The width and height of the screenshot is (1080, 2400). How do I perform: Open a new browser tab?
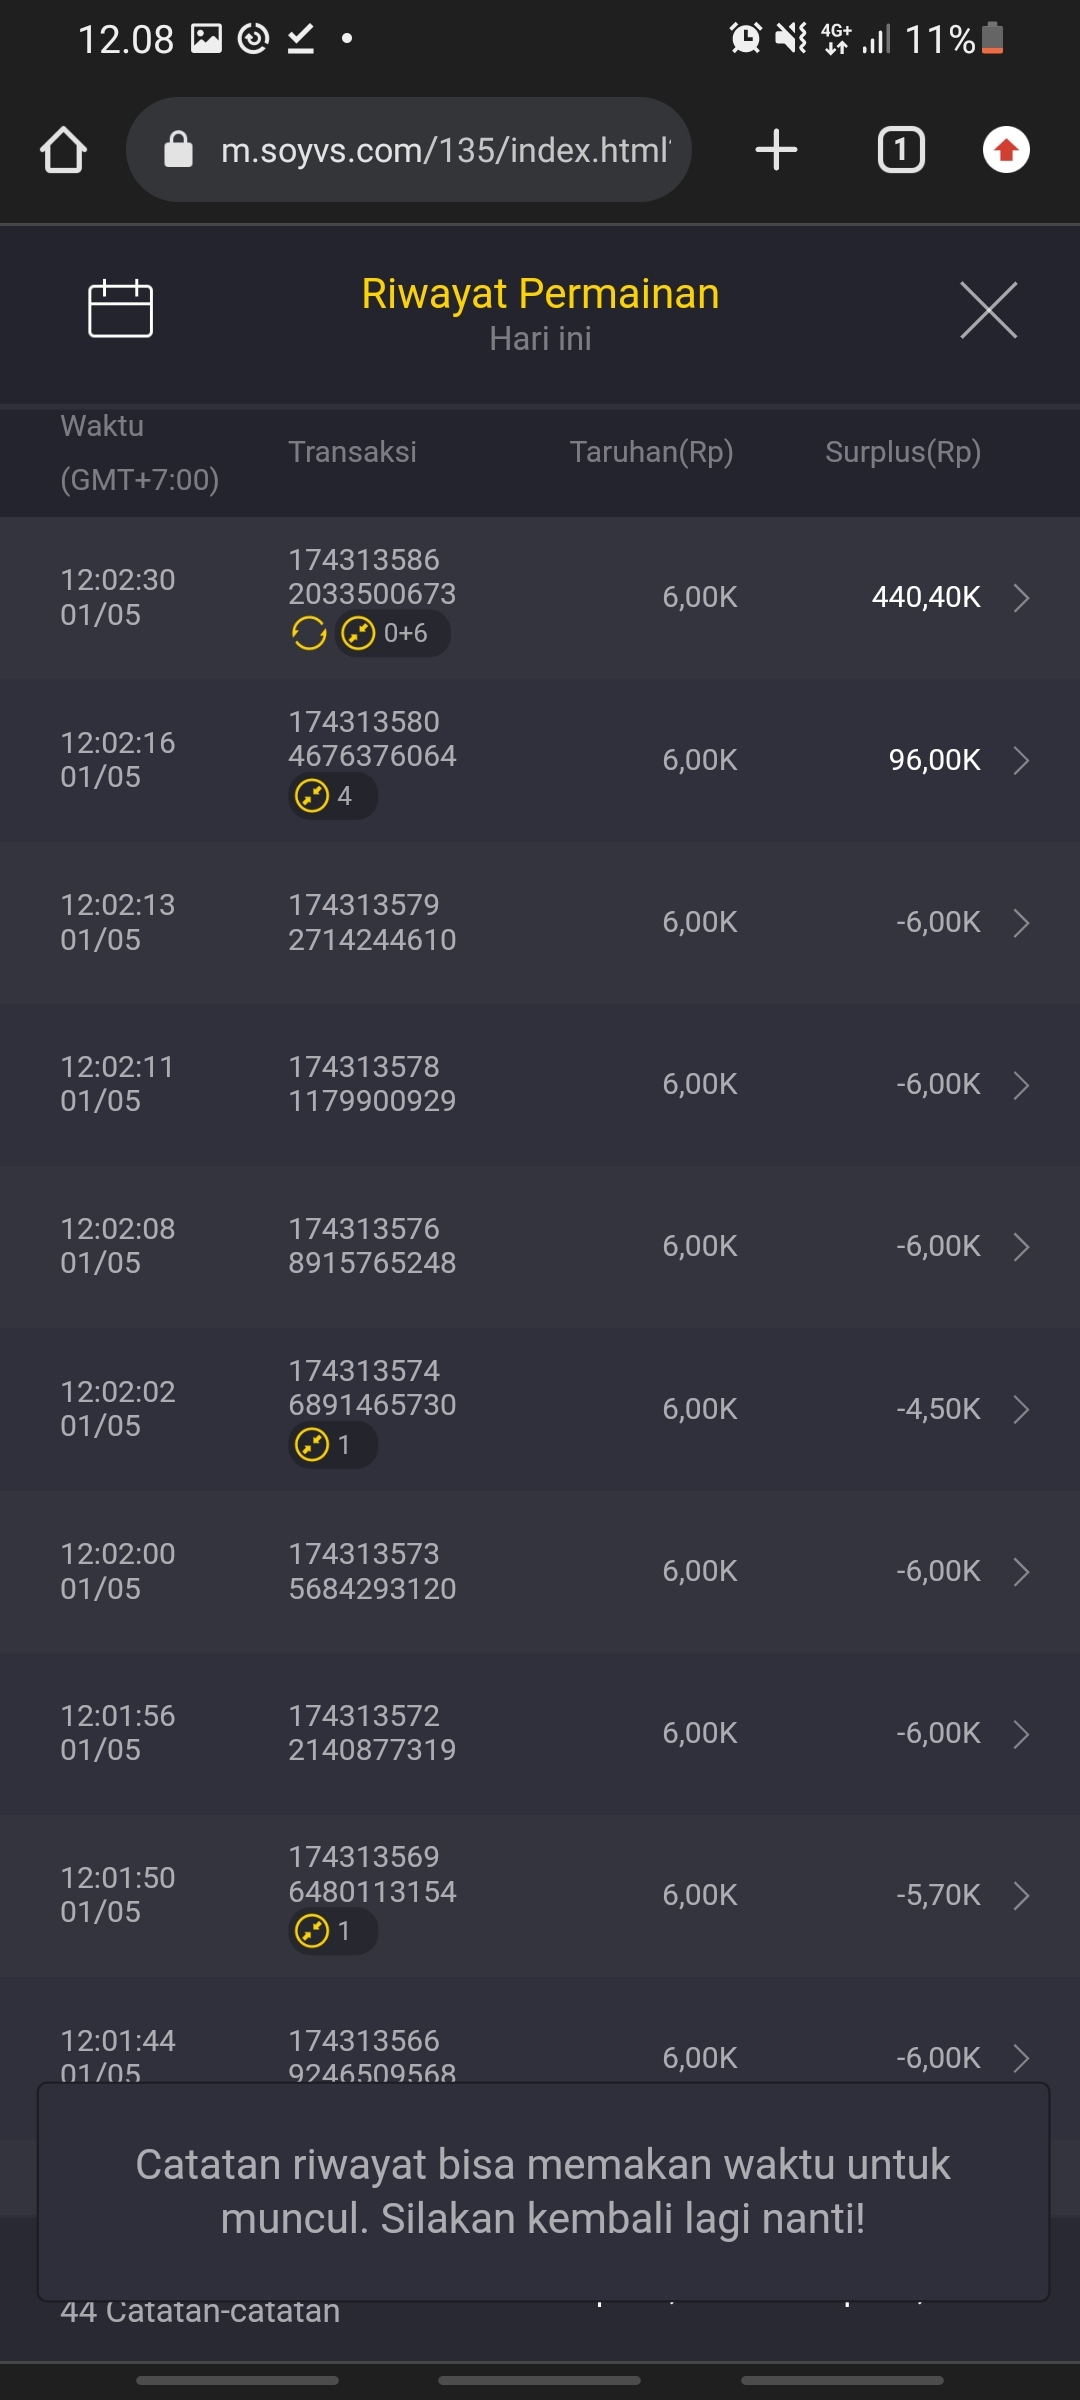tap(776, 150)
